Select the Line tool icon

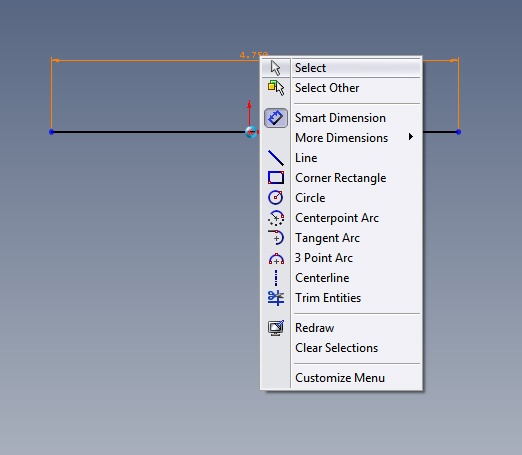[x=276, y=158]
